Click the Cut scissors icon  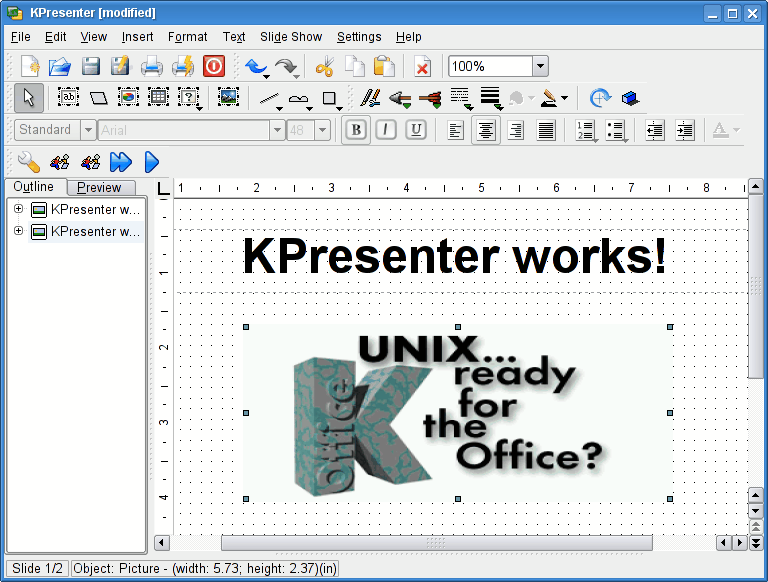pyautogui.click(x=323, y=67)
